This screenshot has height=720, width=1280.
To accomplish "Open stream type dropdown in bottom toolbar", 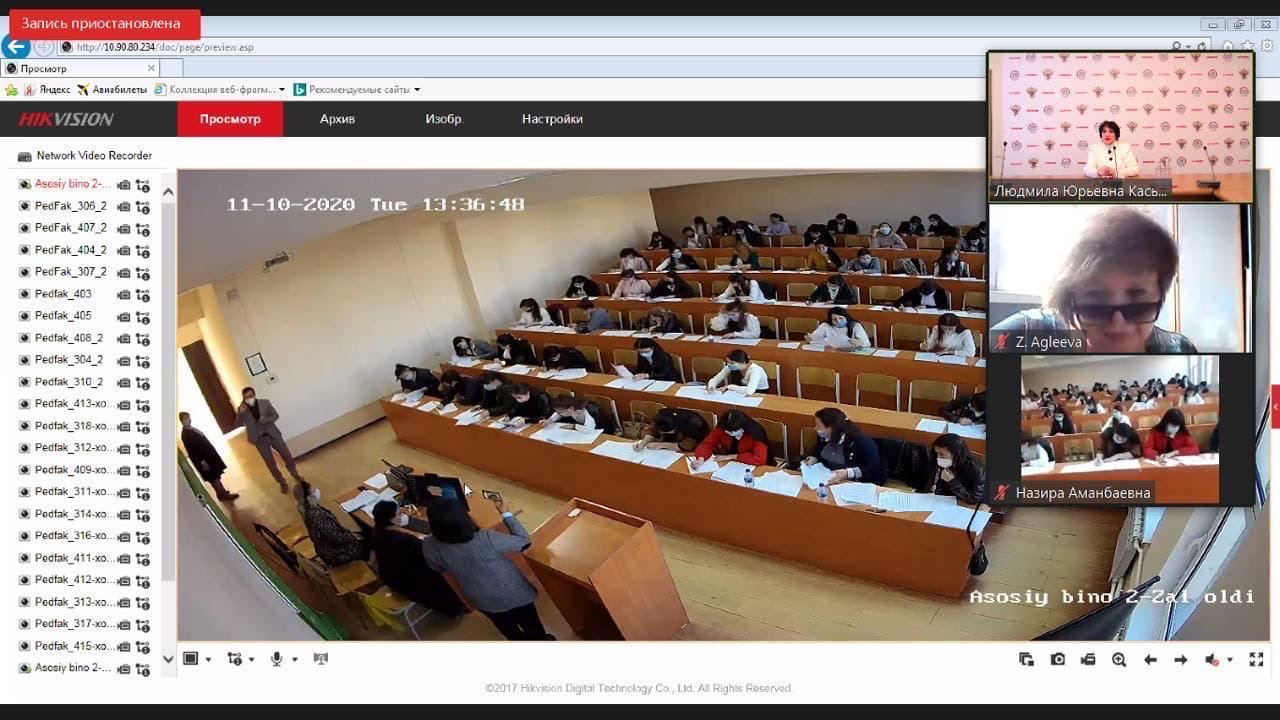I will click(x=240, y=659).
